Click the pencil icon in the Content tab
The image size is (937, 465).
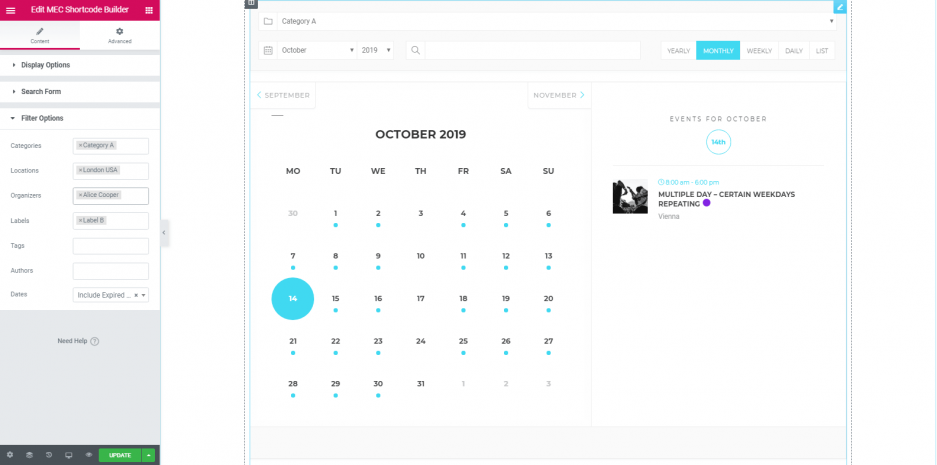(x=40, y=32)
